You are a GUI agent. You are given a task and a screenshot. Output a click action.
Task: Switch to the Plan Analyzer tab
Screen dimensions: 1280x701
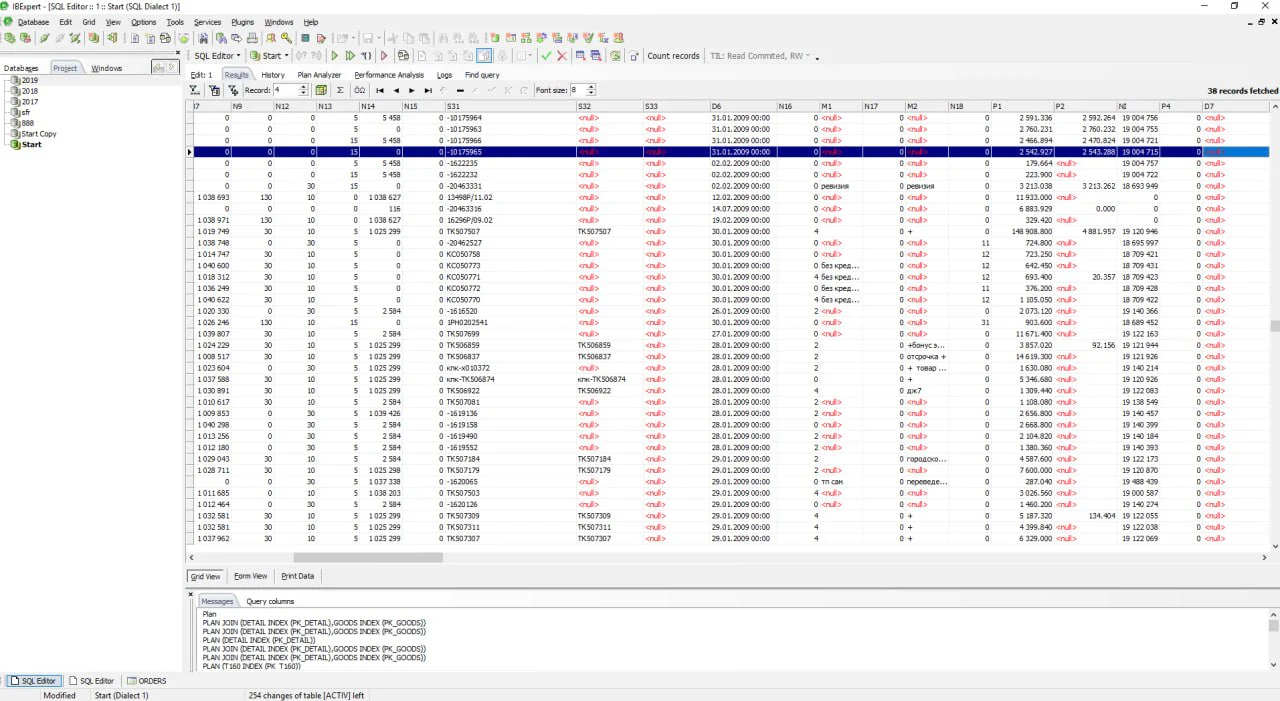coord(319,75)
